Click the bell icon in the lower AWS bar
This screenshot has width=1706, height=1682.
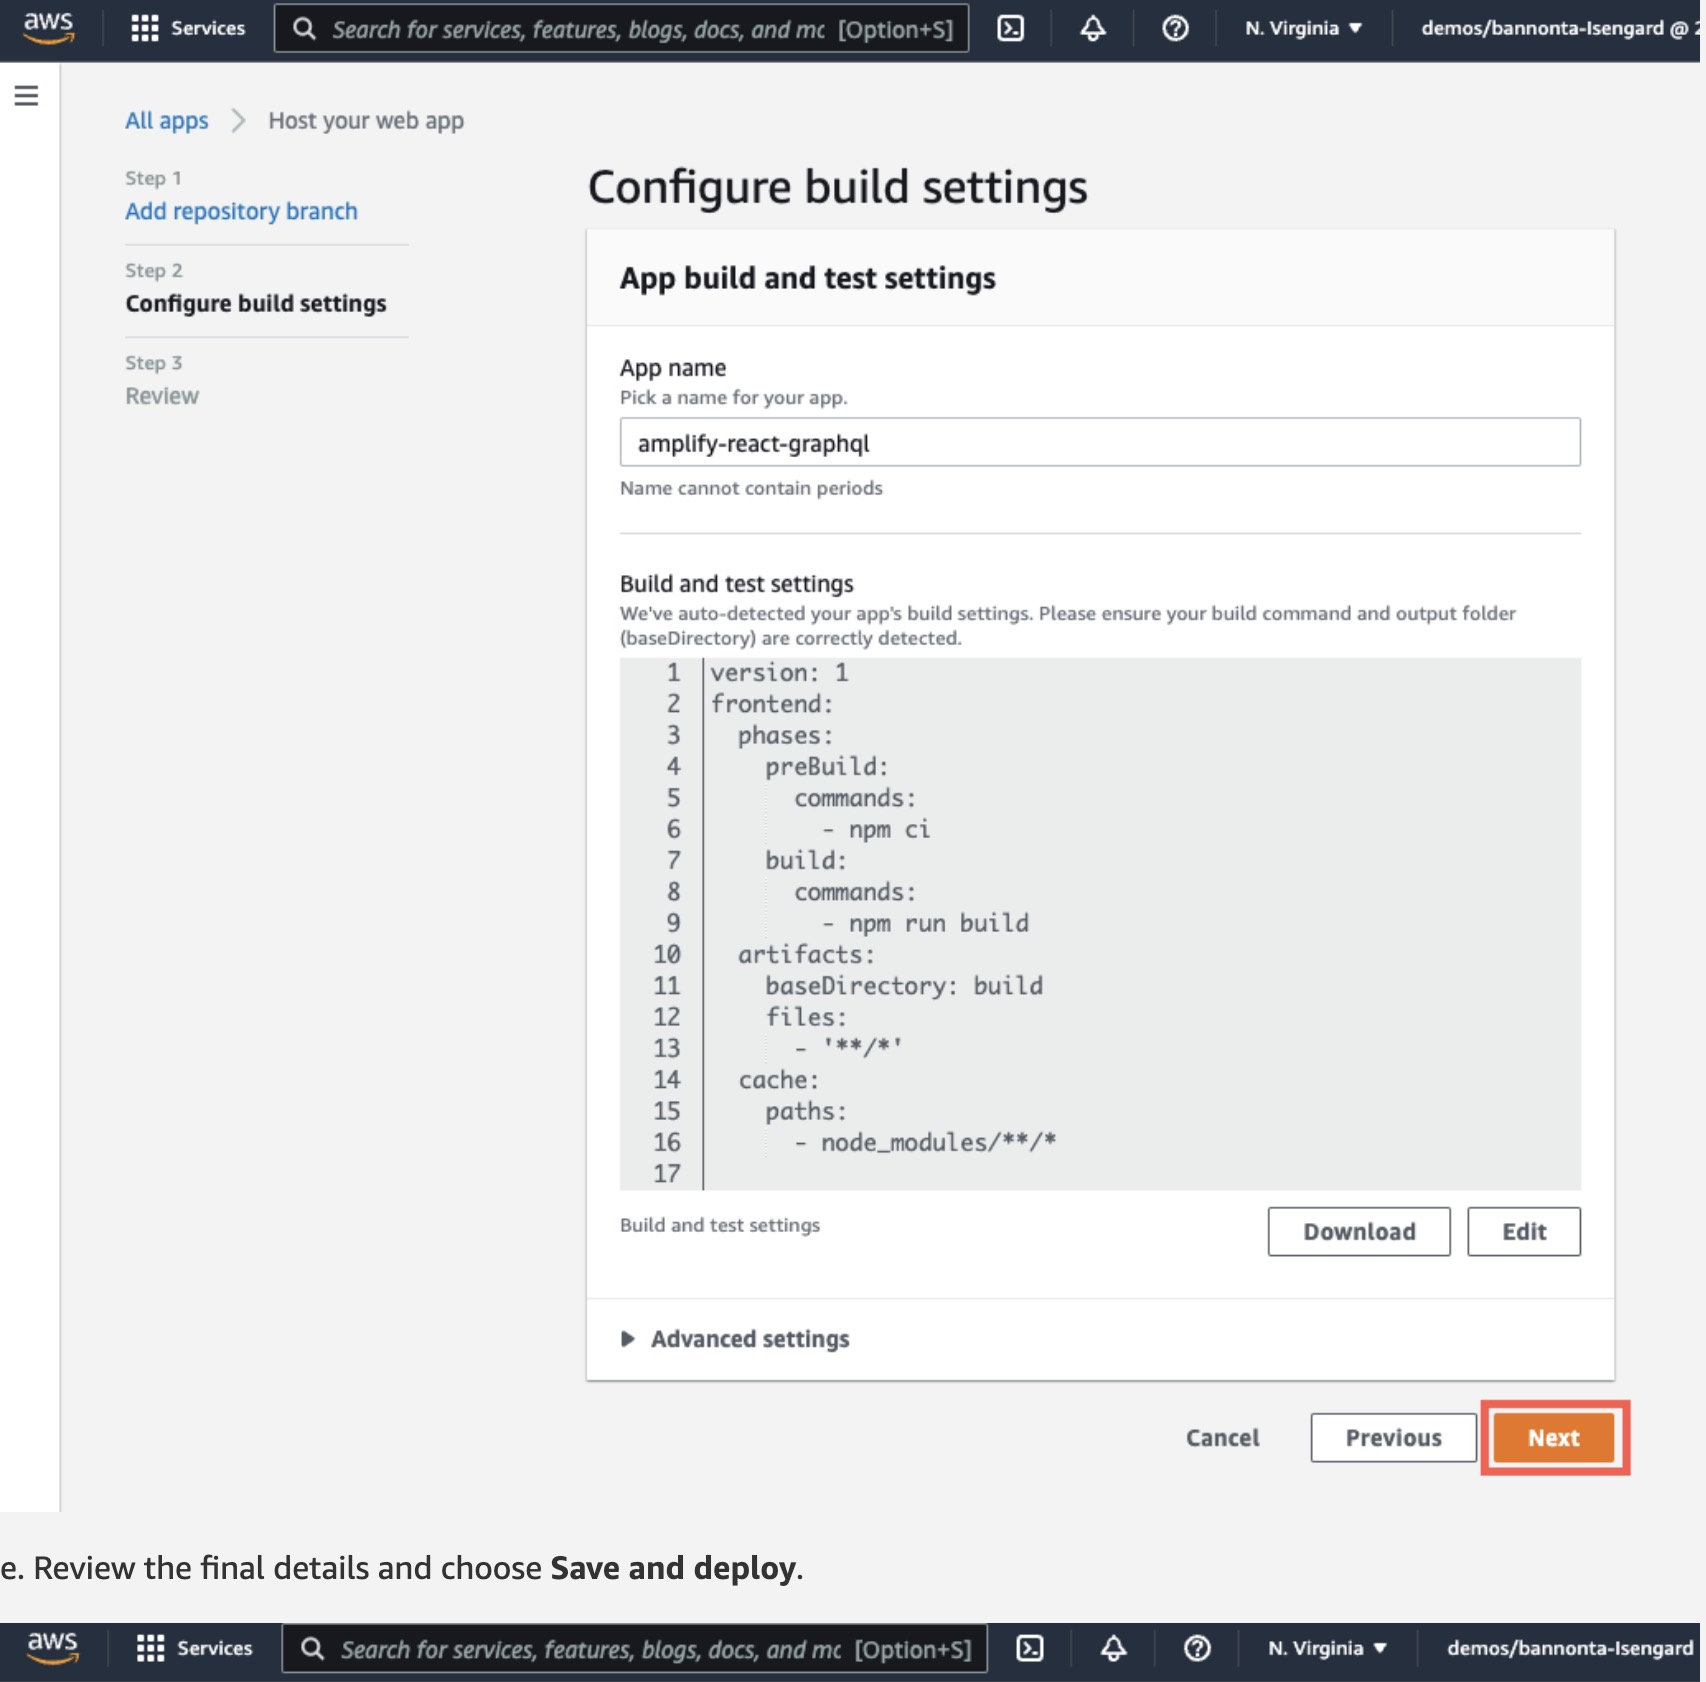click(1114, 1648)
